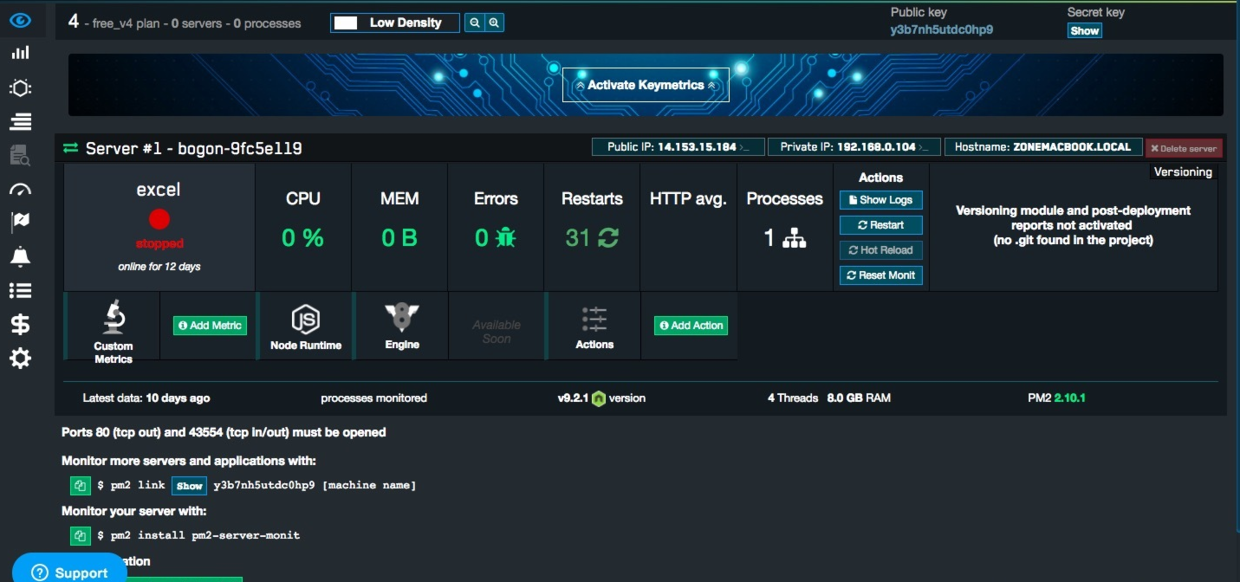The image size is (1240, 582).
Task: Toggle the Low Density view switch
Action: coord(395,23)
